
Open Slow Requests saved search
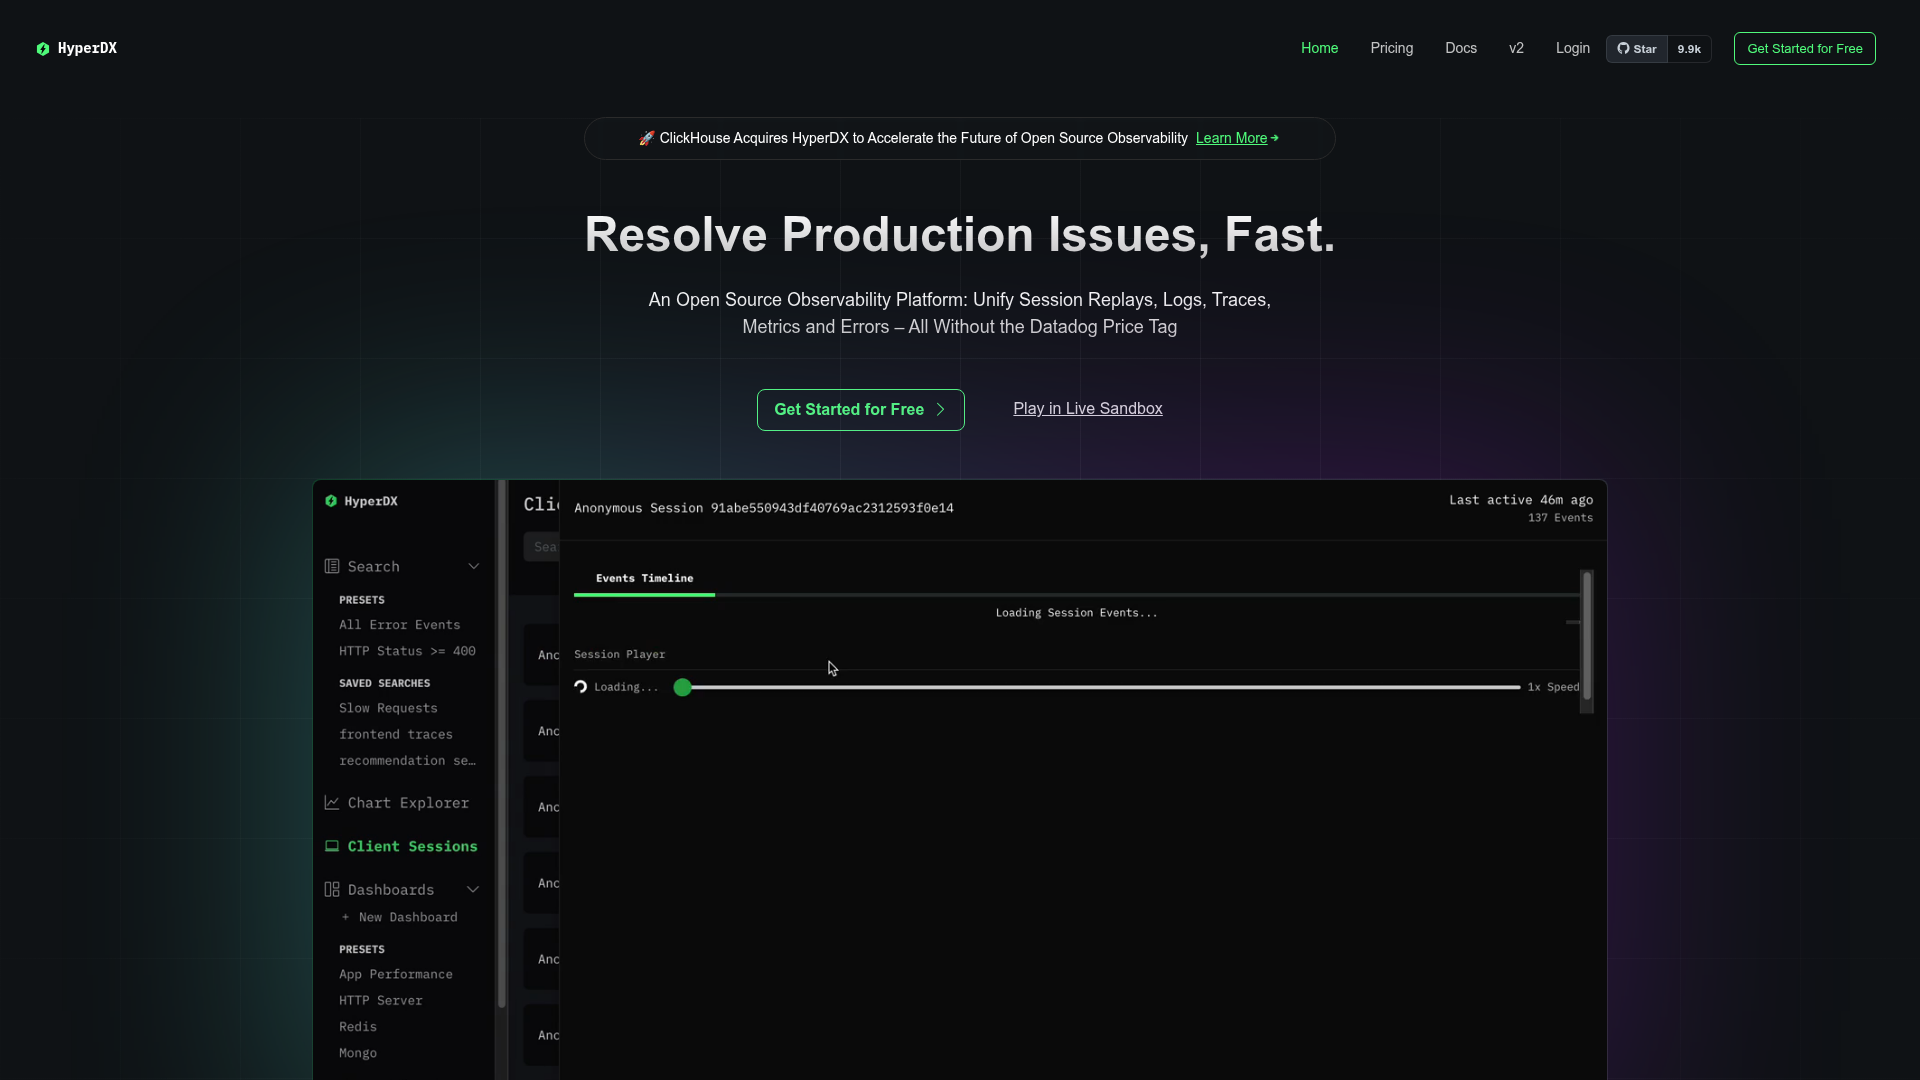tap(388, 708)
